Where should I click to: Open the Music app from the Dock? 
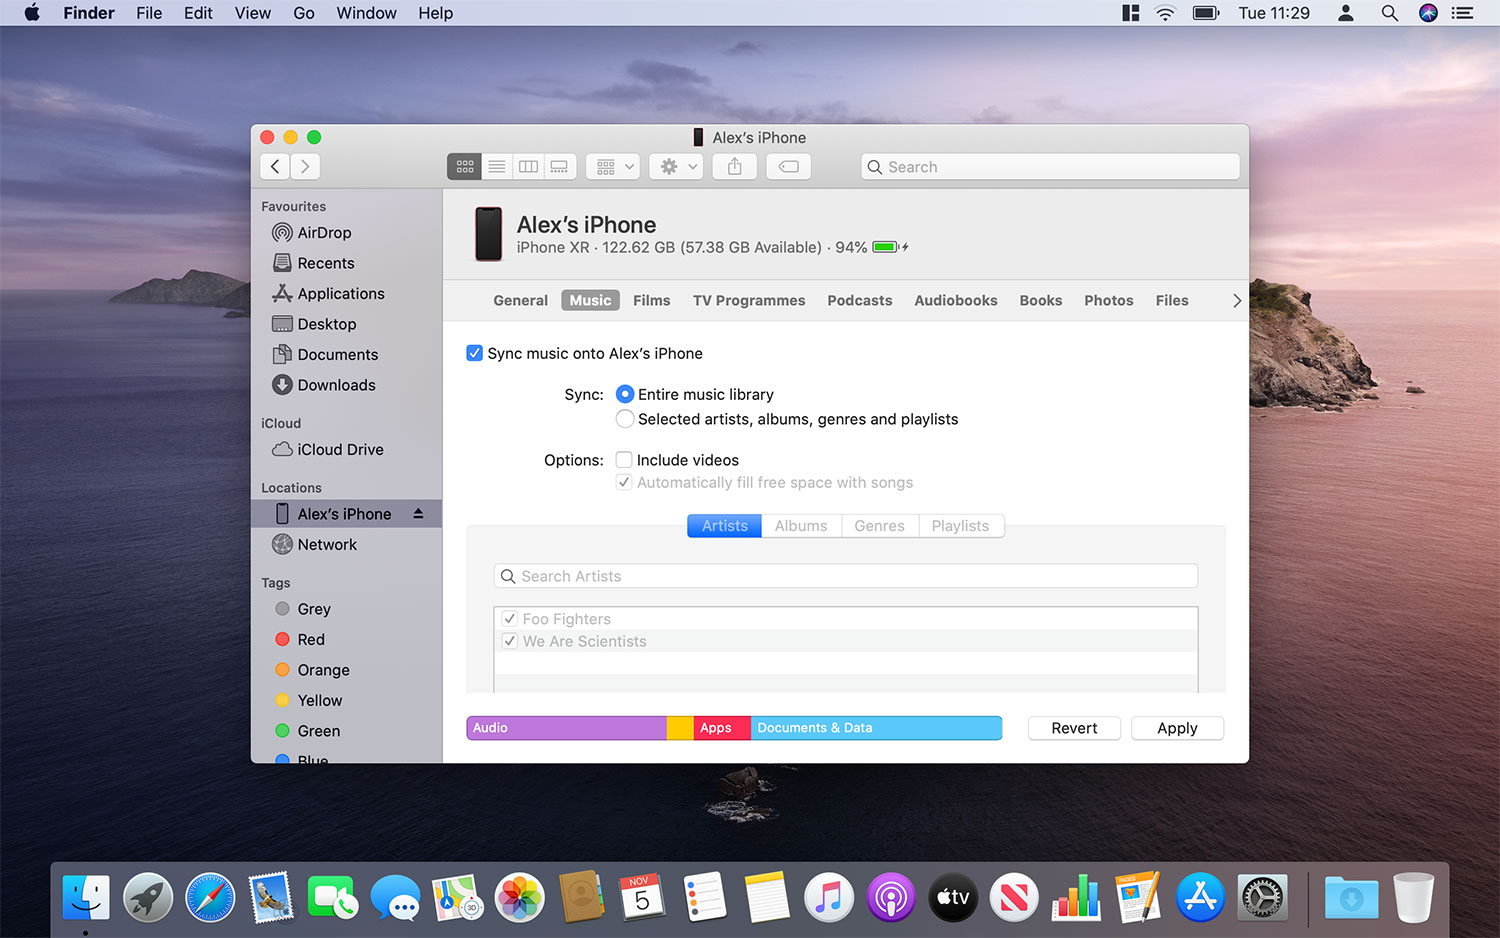coord(829,897)
